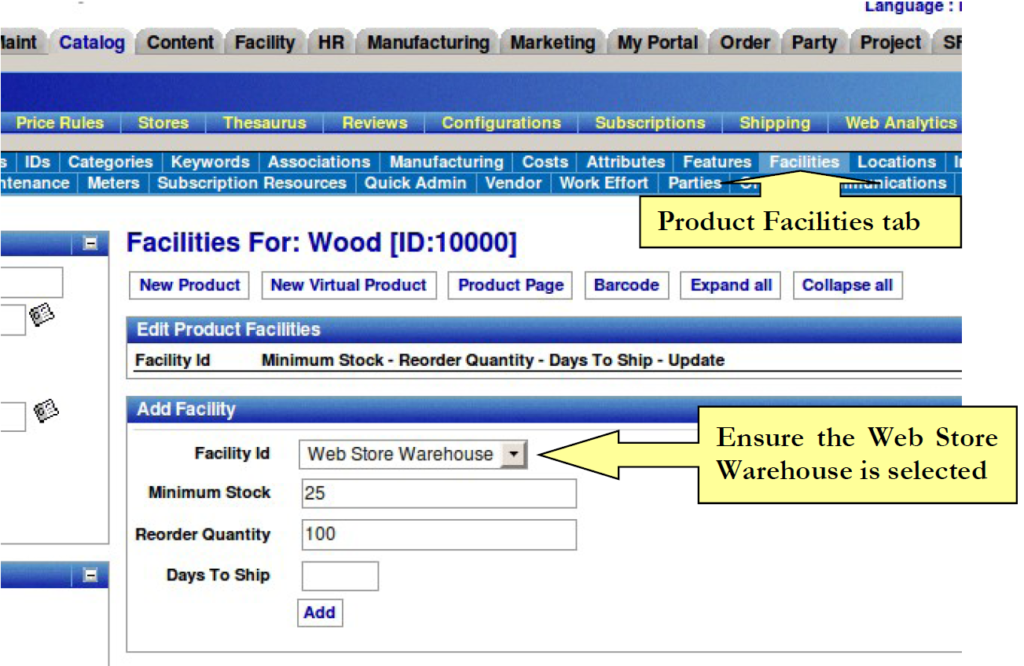Screen dimensions: 1024x666
Task: Click the lower lookup icon in the left panel
Action: coord(46,411)
